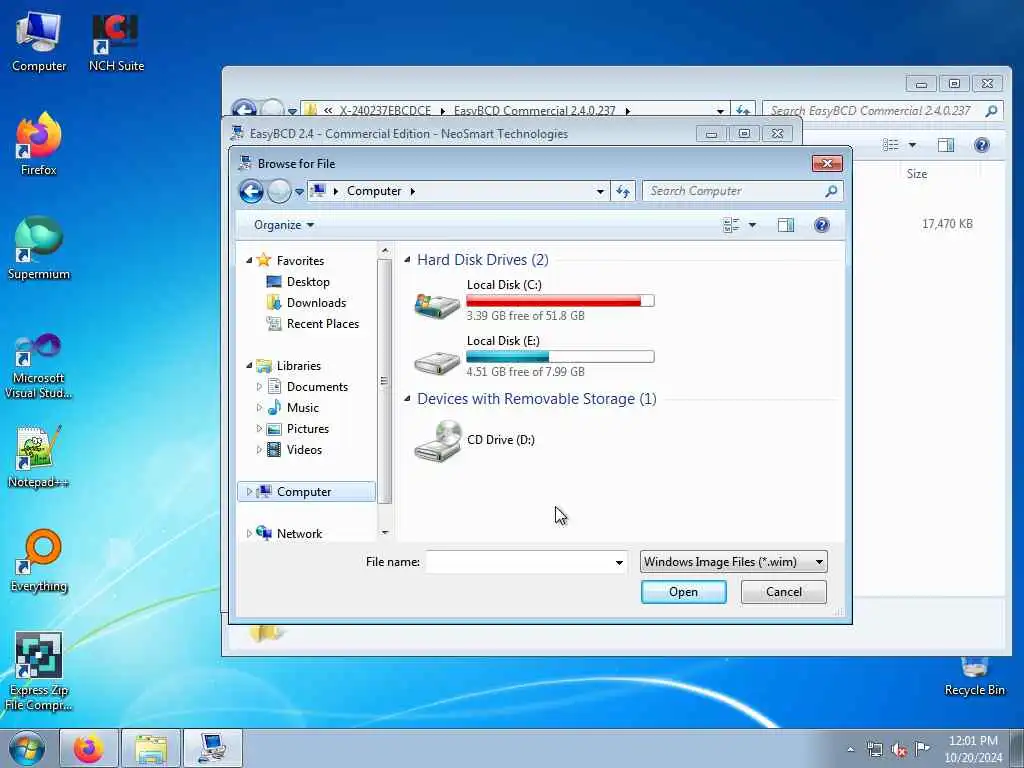Open the address bar previous locations dropdown
This screenshot has width=1024, height=768.
[x=600, y=192]
